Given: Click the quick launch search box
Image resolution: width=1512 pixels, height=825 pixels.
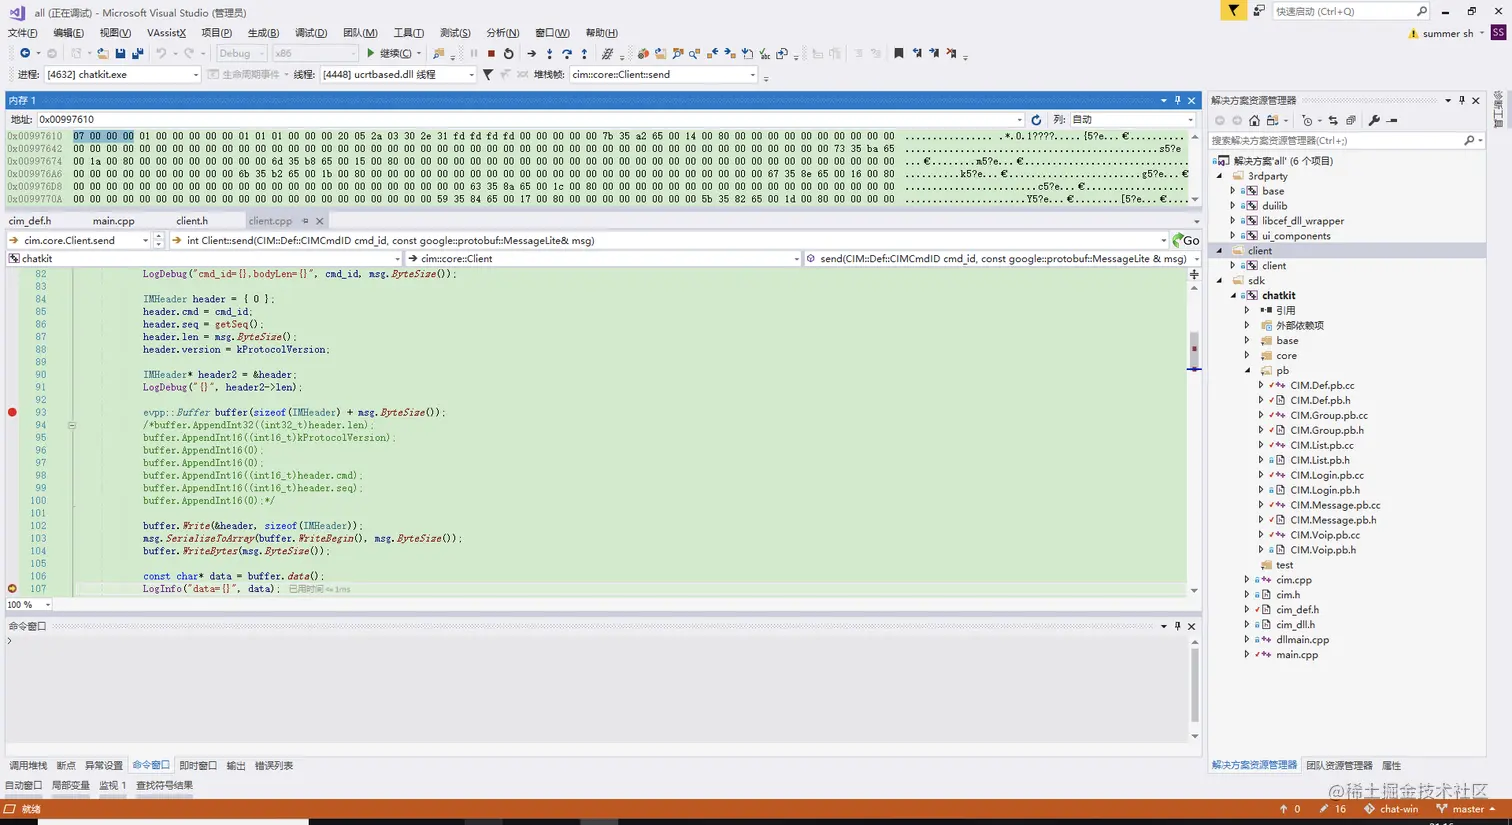Looking at the screenshot, I should [1350, 11].
